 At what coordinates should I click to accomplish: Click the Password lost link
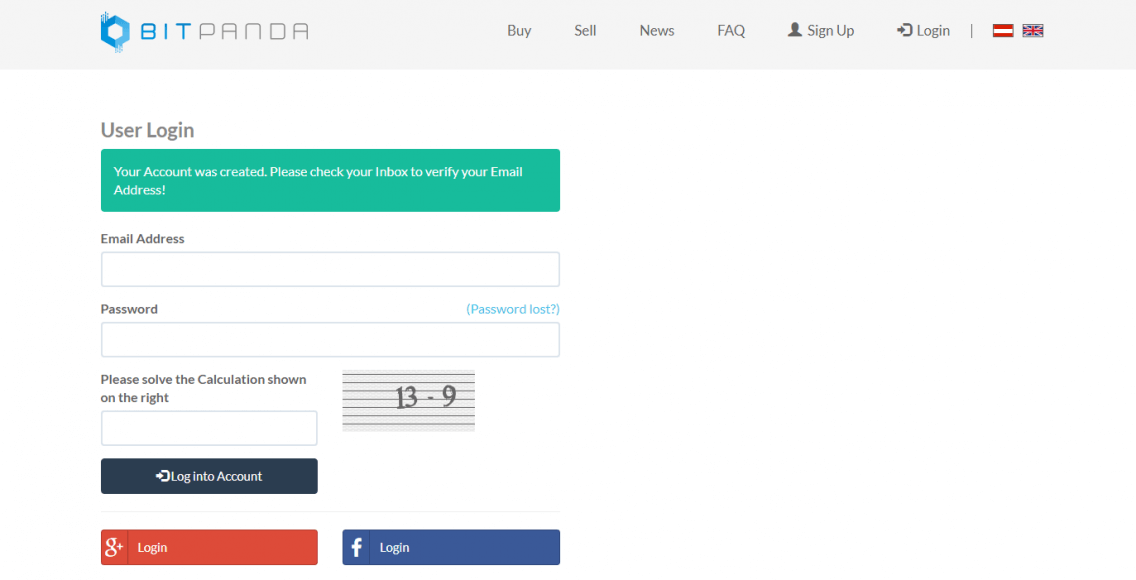click(513, 309)
